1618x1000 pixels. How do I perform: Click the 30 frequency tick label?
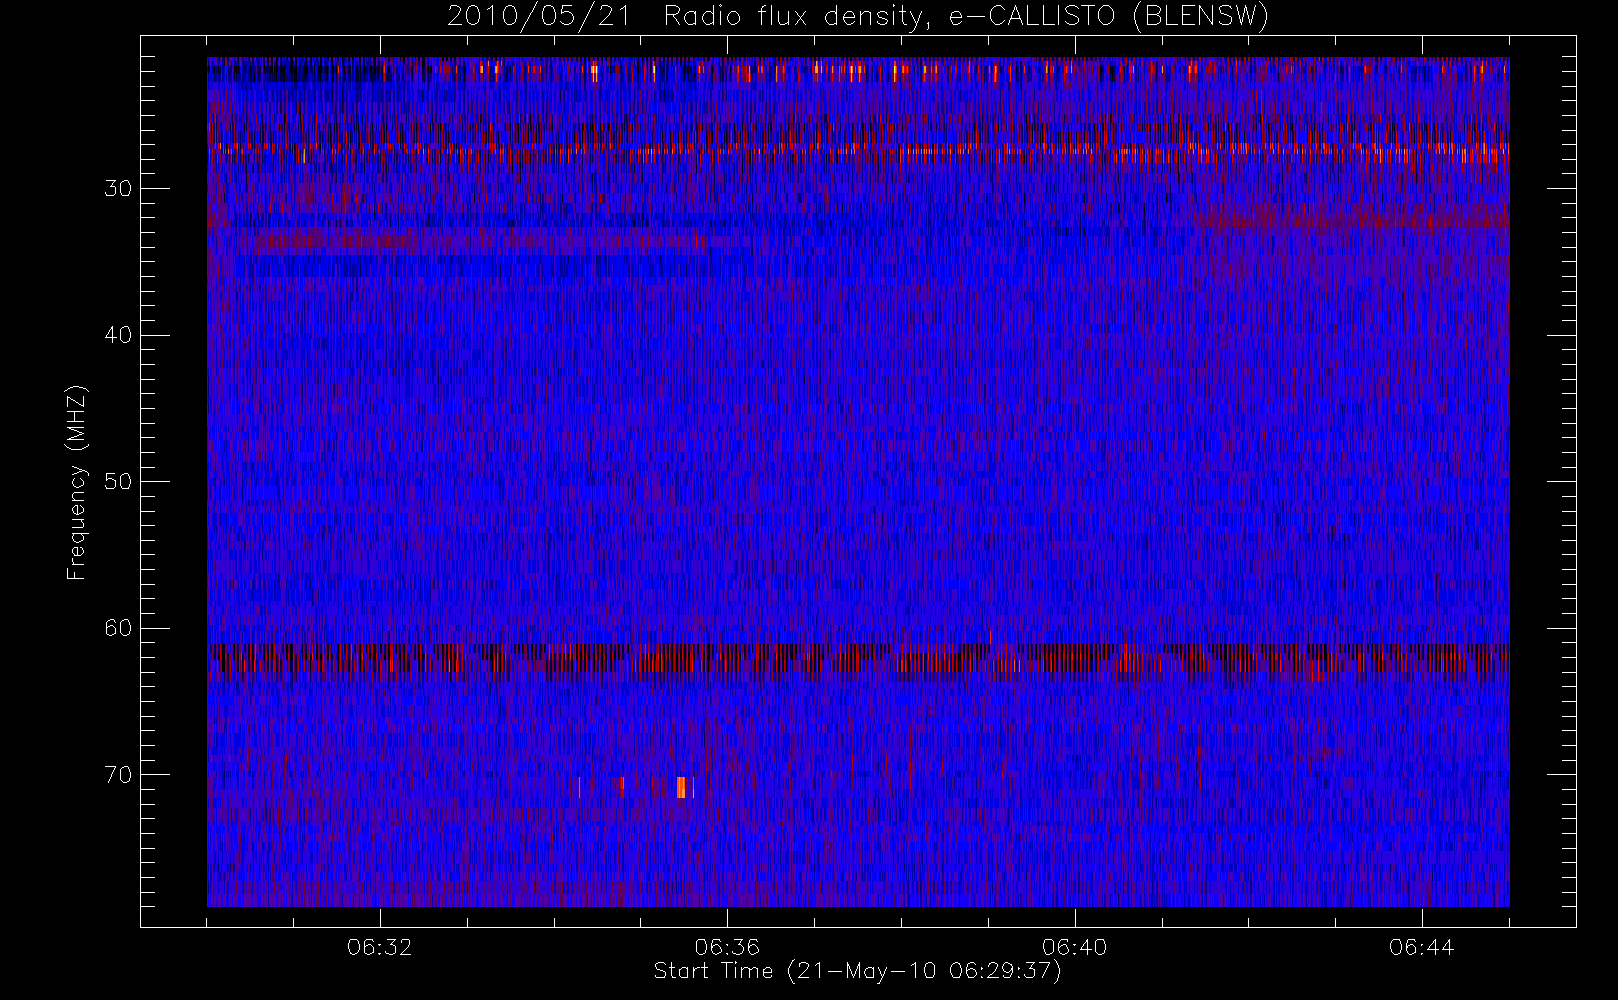118,188
